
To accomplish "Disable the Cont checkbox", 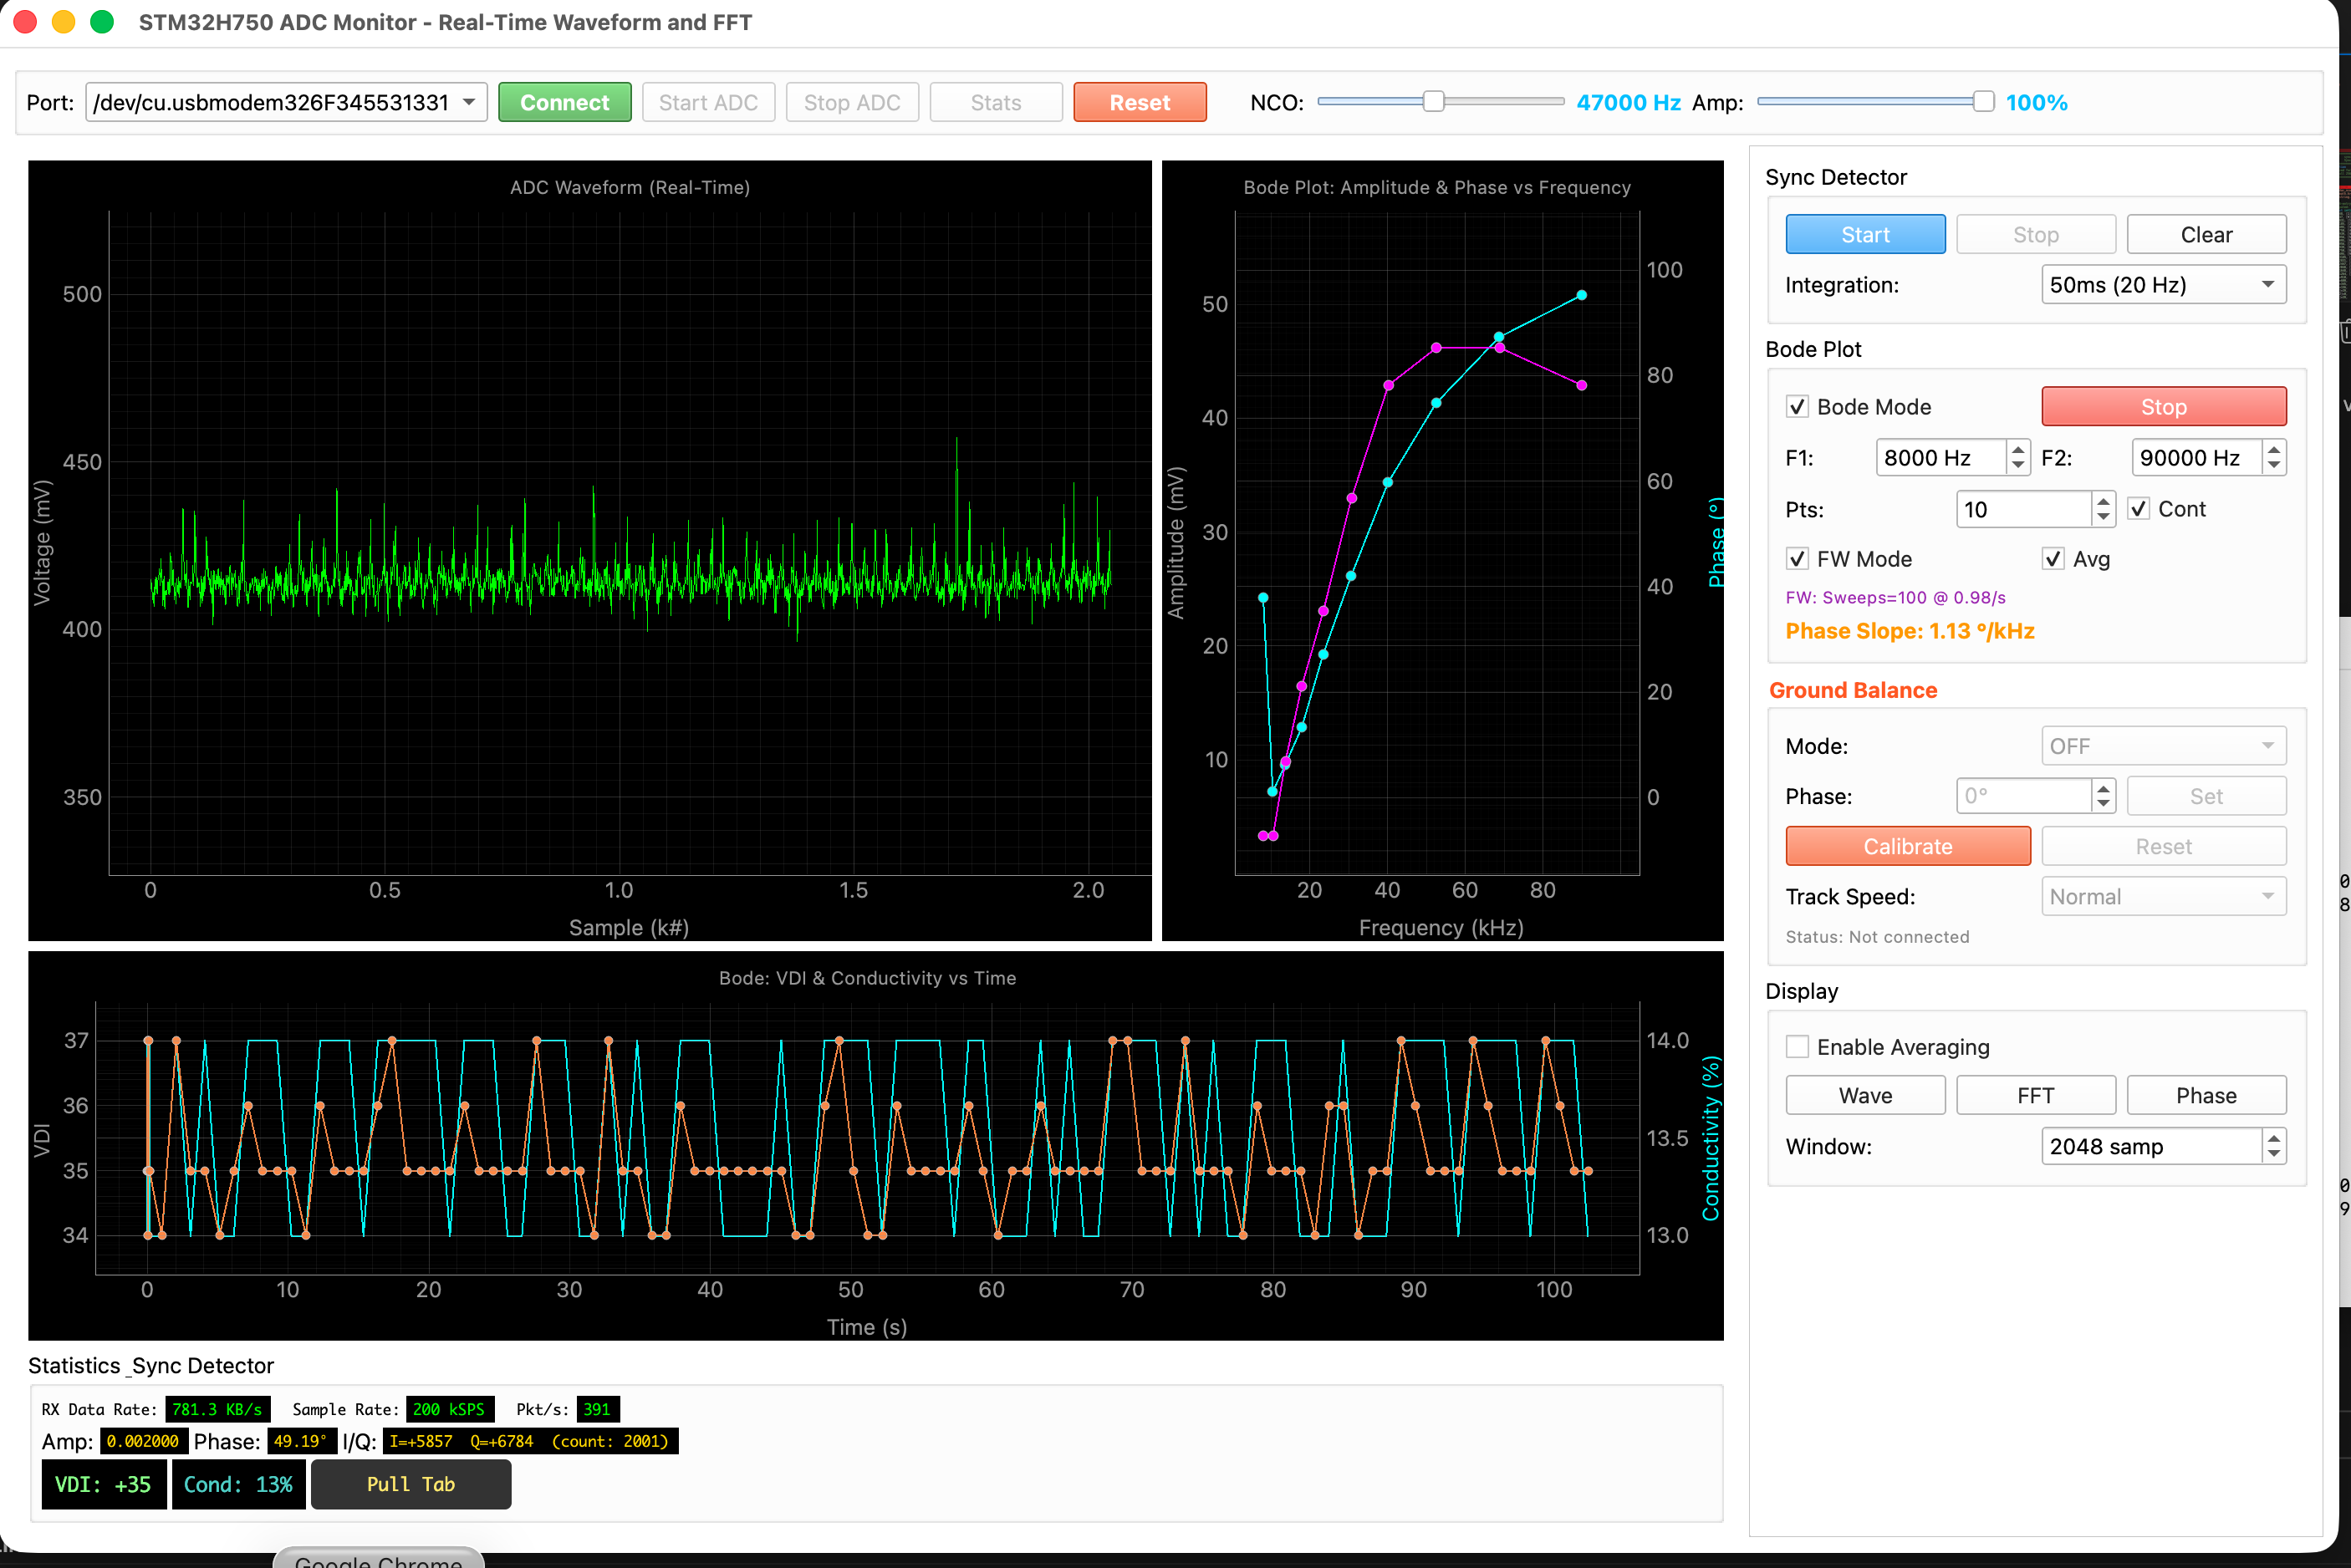I will [x=2138, y=509].
